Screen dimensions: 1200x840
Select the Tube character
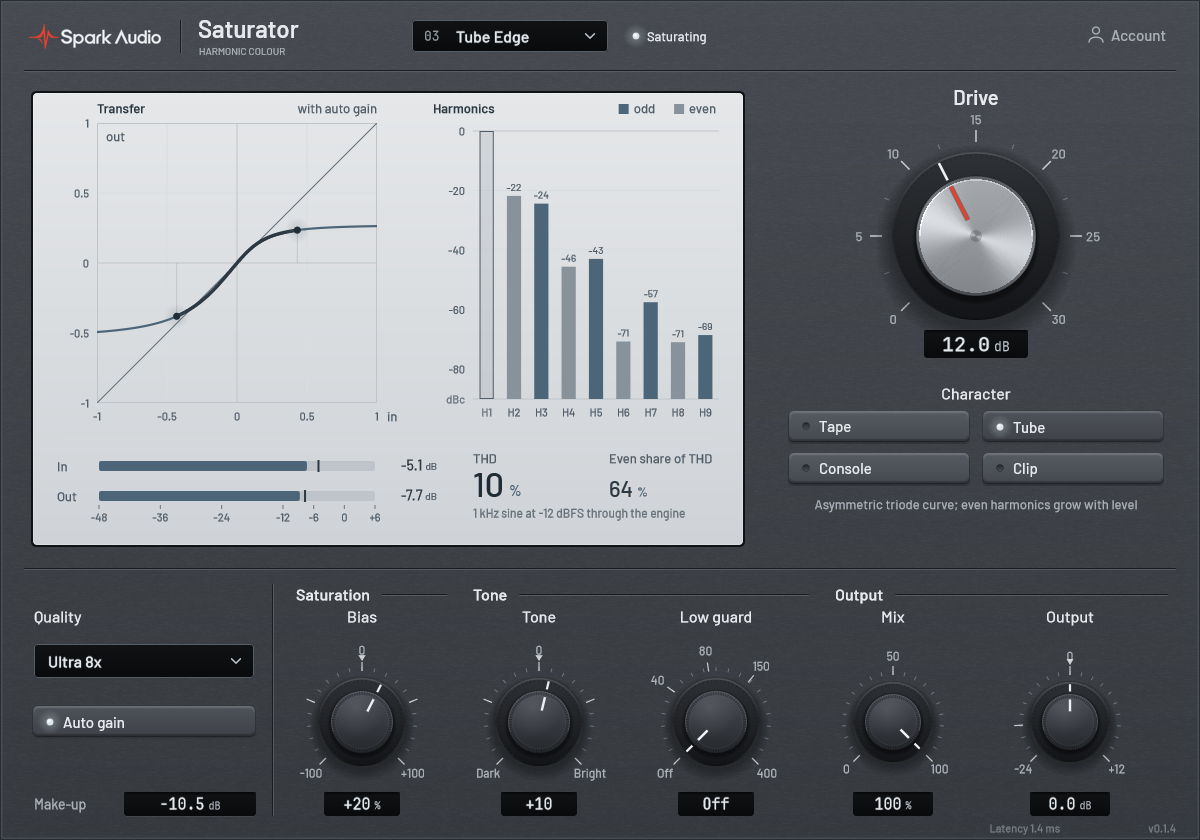tap(1073, 427)
